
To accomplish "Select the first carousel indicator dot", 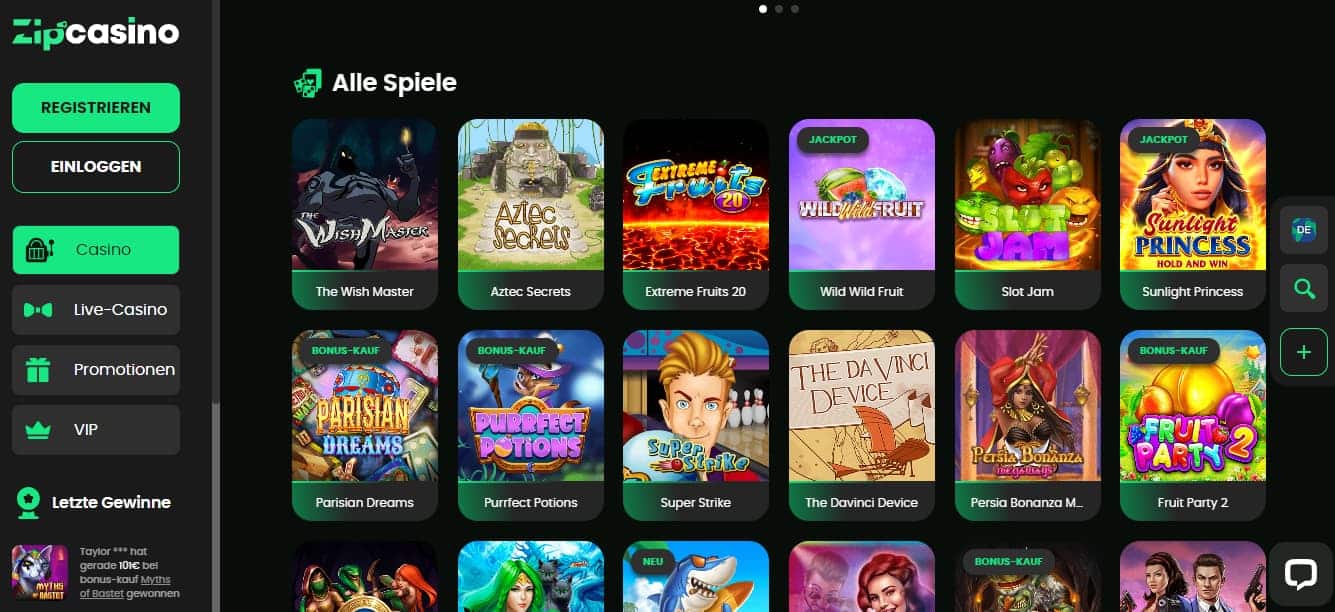I will click(763, 9).
